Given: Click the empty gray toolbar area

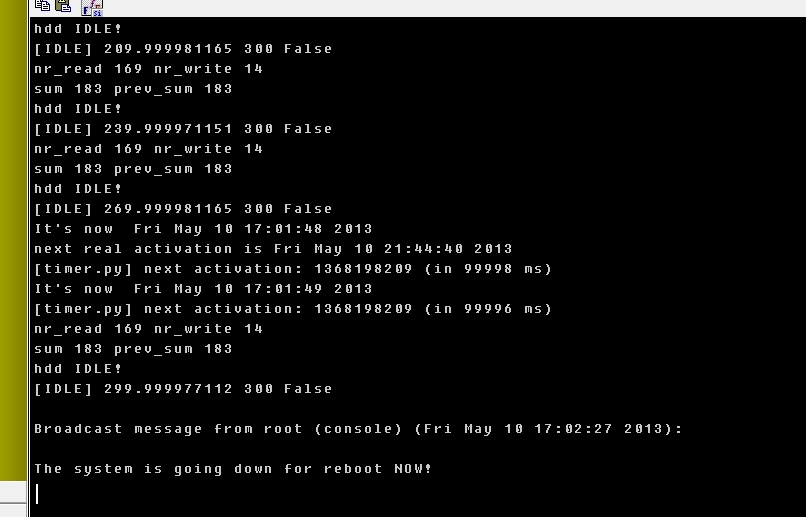Looking at the screenshot, I should coord(452,7).
